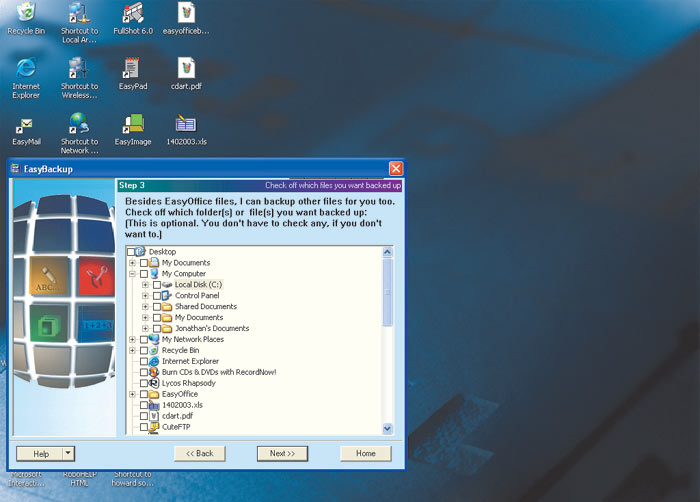The image size is (700, 502).
Task: Open the dropdown arrow beside Help
Action: (x=67, y=453)
